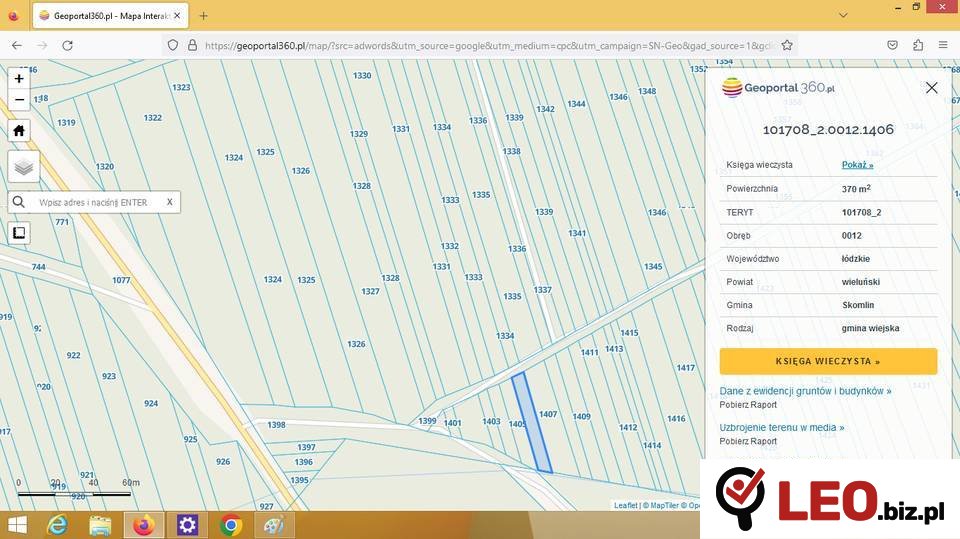Zoom out of the map

19,100
